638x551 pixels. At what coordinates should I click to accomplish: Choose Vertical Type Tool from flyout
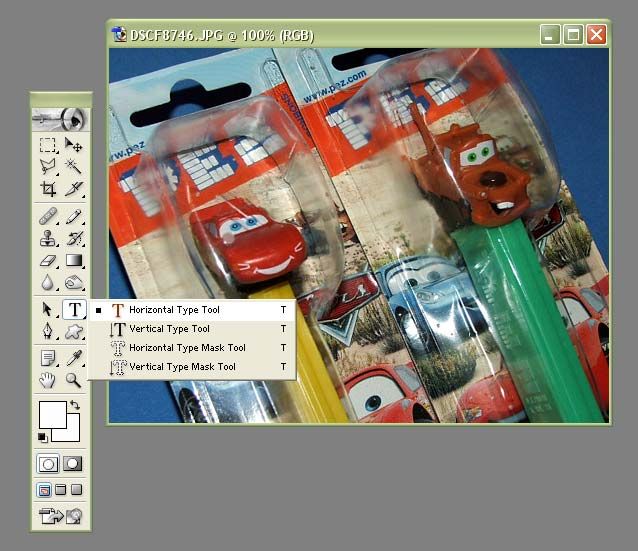(192, 329)
